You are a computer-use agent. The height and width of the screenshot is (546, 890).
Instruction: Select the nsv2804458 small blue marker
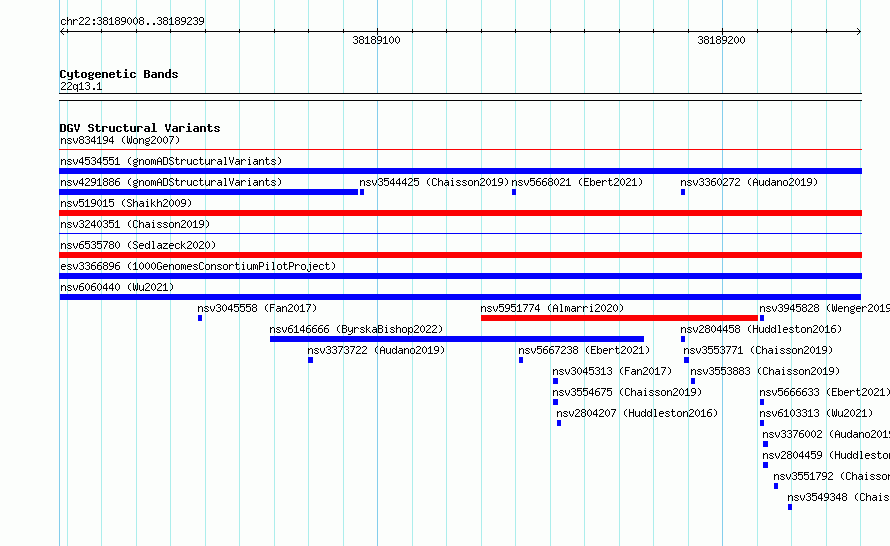click(x=683, y=339)
